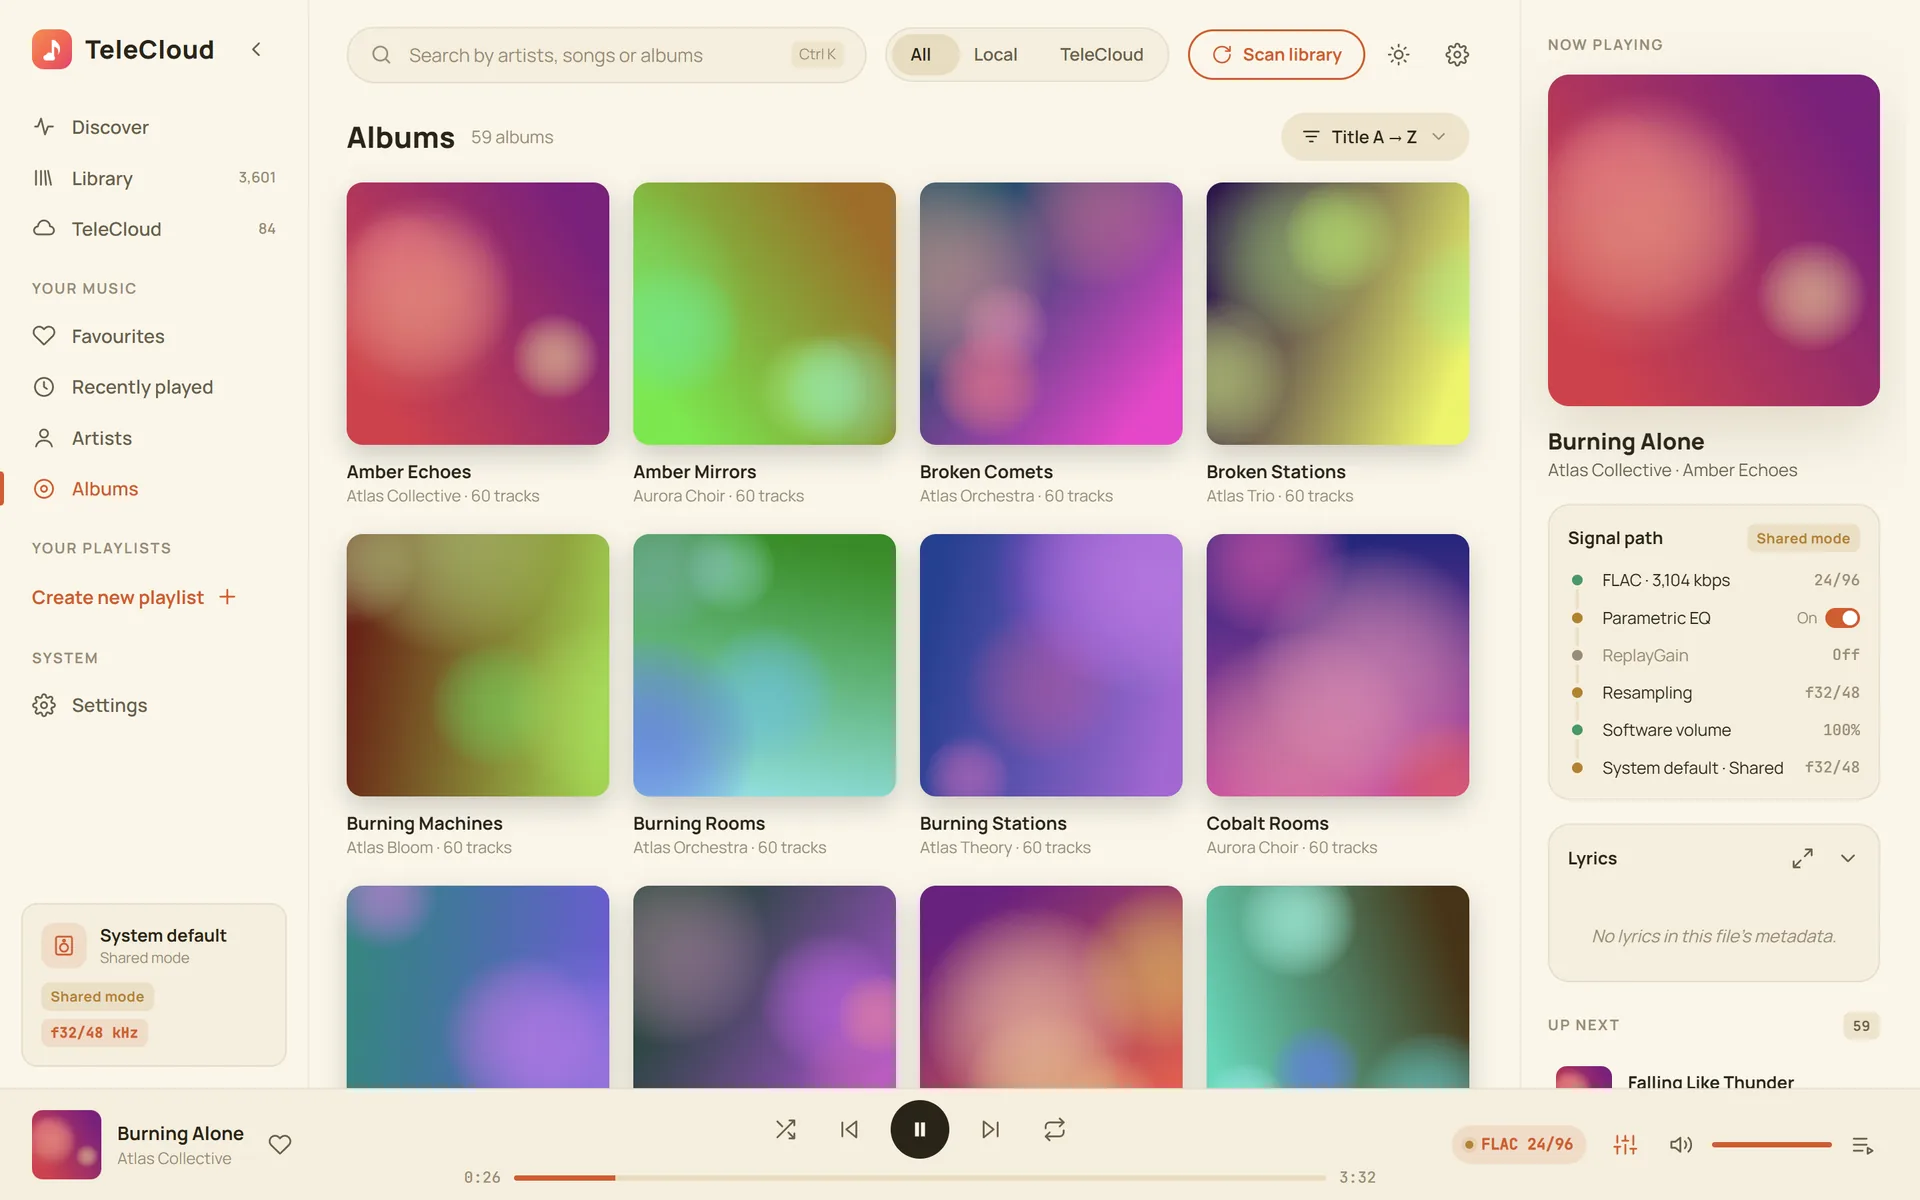Open the System default output device card

click(x=154, y=985)
